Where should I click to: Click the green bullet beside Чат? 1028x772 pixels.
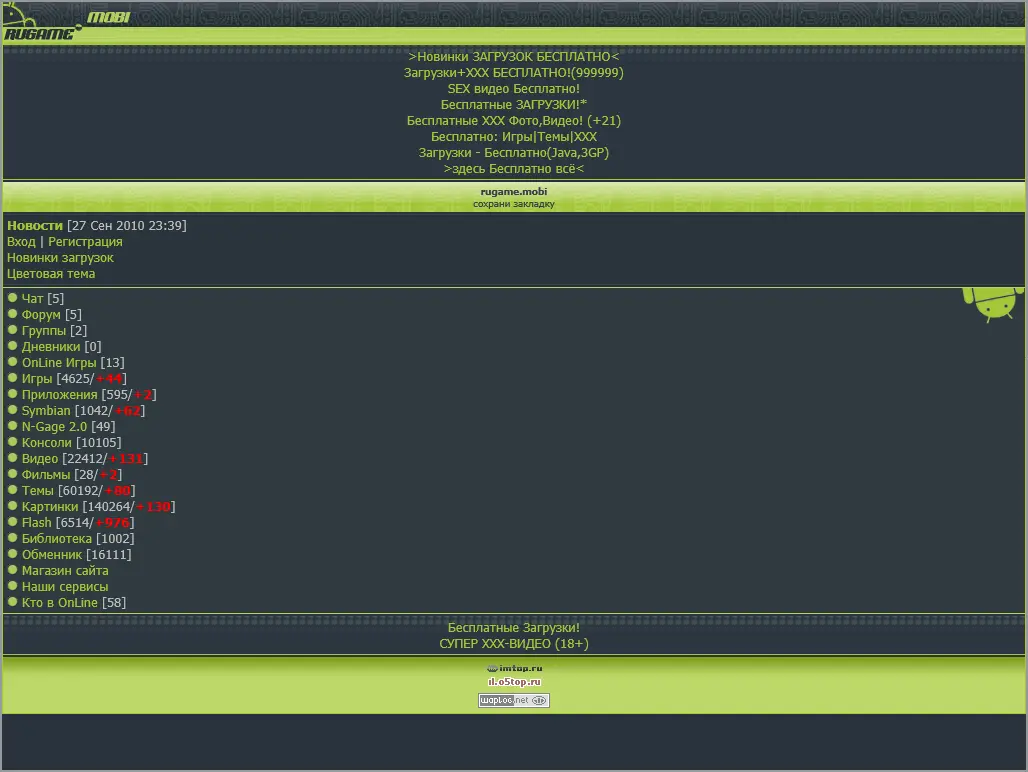(12, 298)
